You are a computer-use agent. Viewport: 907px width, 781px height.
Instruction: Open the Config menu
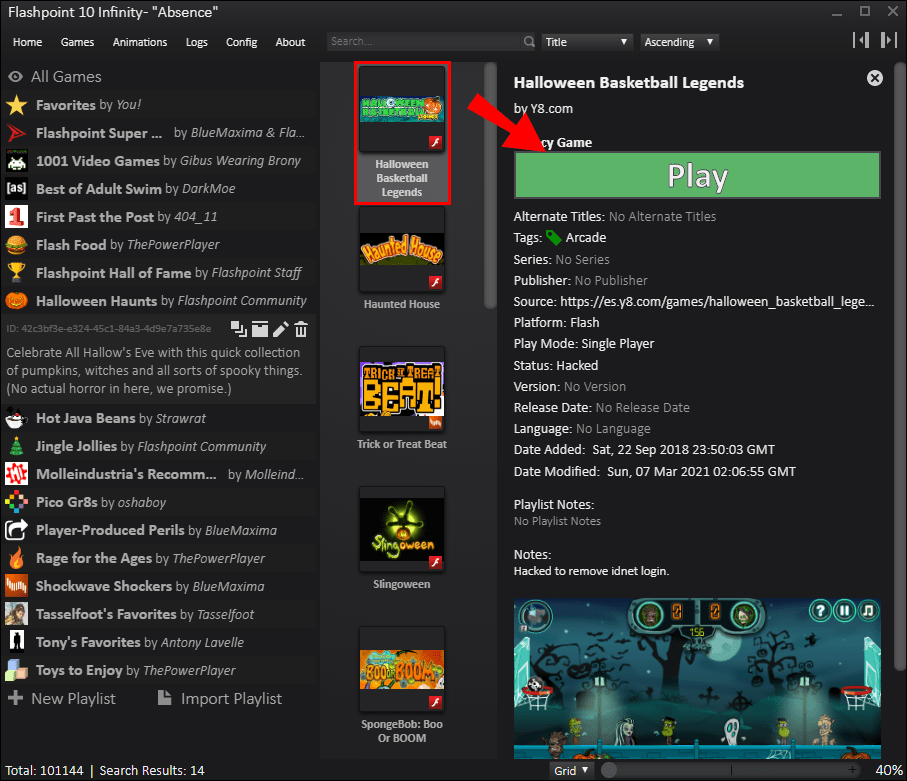click(241, 42)
